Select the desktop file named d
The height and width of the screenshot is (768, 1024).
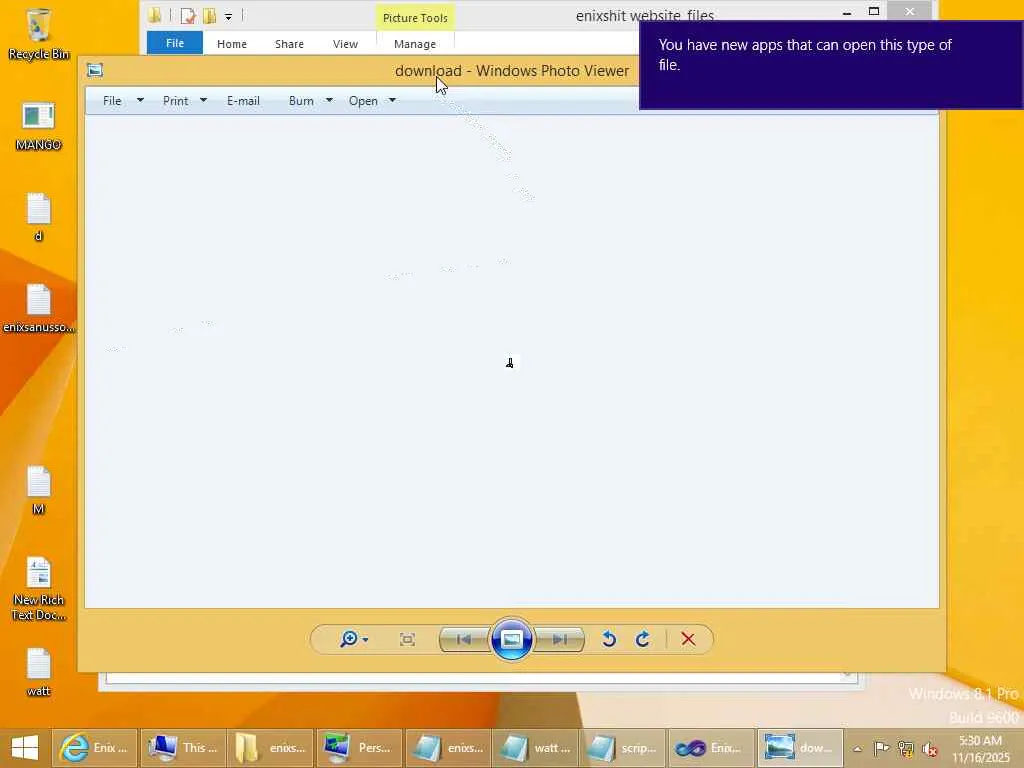tap(39, 217)
